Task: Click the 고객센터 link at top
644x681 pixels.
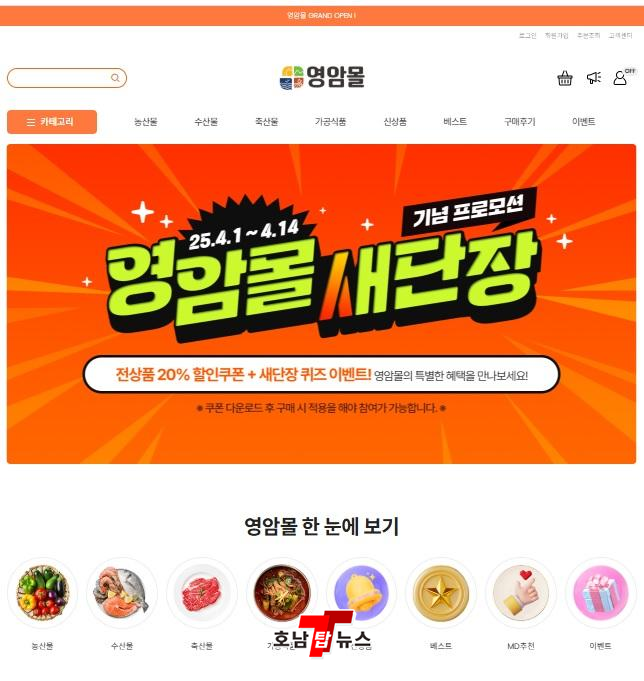Action: 620,36
